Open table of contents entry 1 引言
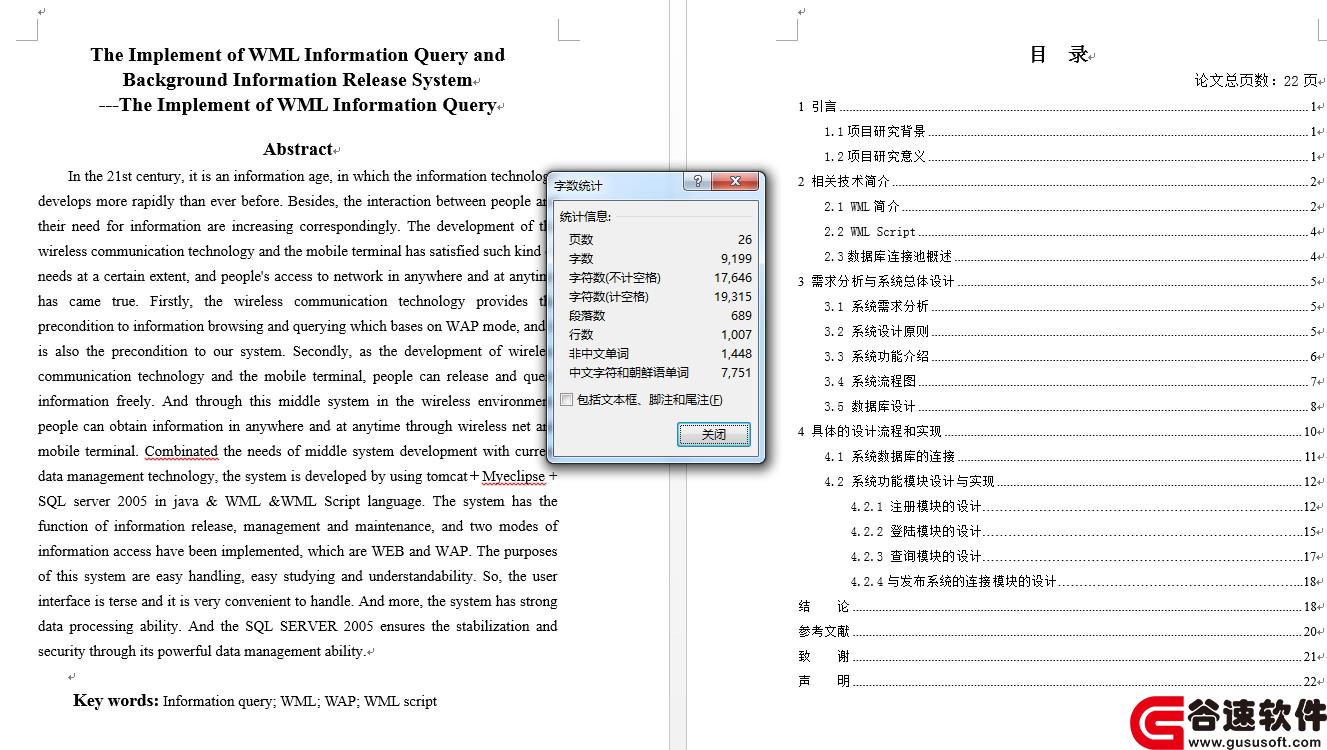 tap(1058, 106)
